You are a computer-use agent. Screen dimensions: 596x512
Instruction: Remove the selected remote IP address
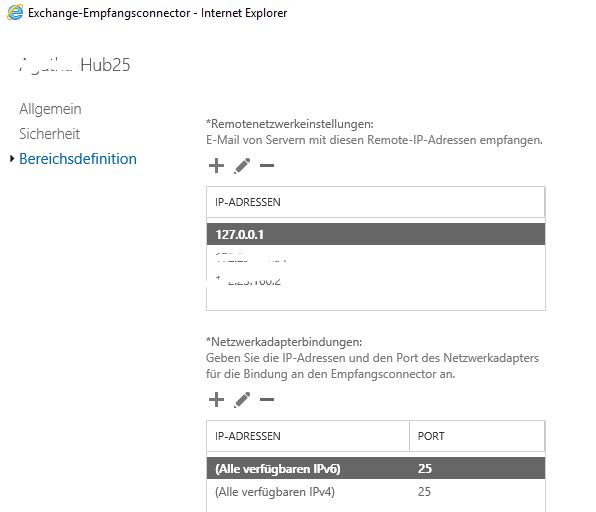coord(267,165)
